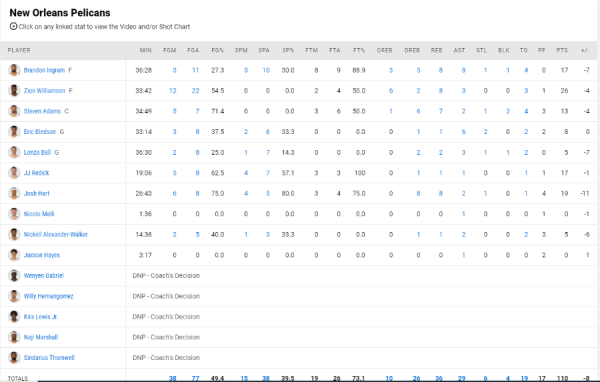Click Steven Adams' headshot icon
600x382 pixels.
click(x=14, y=111)
